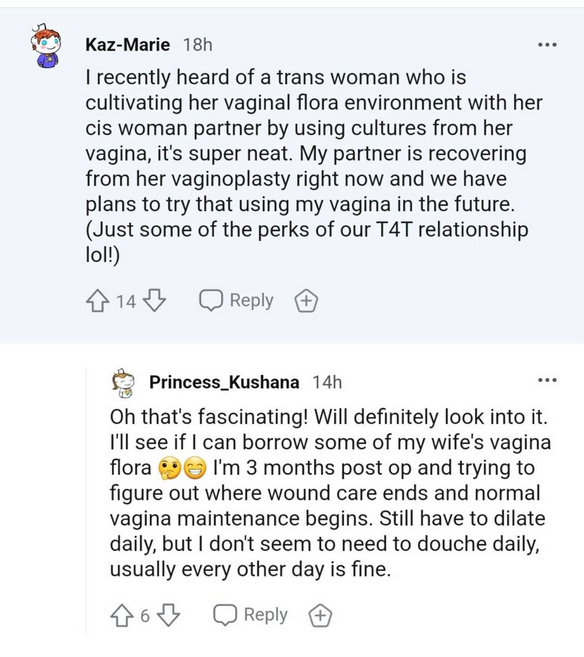
Task: Open Kaz-Marie's avatar profile
Action: [x=46, y=46]
